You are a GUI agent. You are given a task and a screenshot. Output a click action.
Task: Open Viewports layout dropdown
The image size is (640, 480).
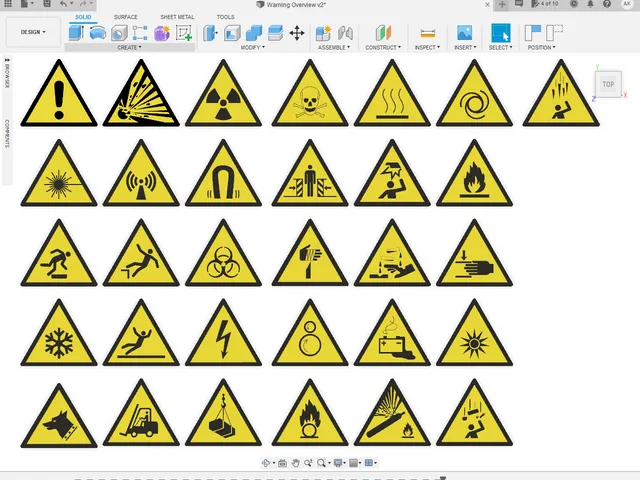click(x=371, y=463)
